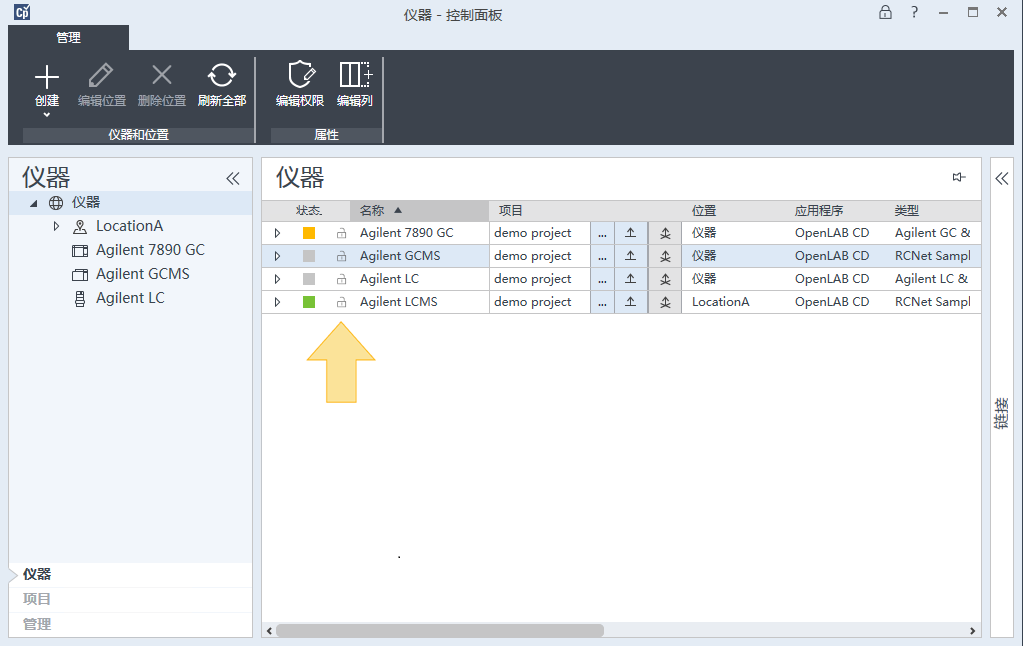Image resolution: width=1023 pixels, height=646 pixels.
Task: Click launch arrow icon for Agilent GCMS
Action: pos(630,256)
